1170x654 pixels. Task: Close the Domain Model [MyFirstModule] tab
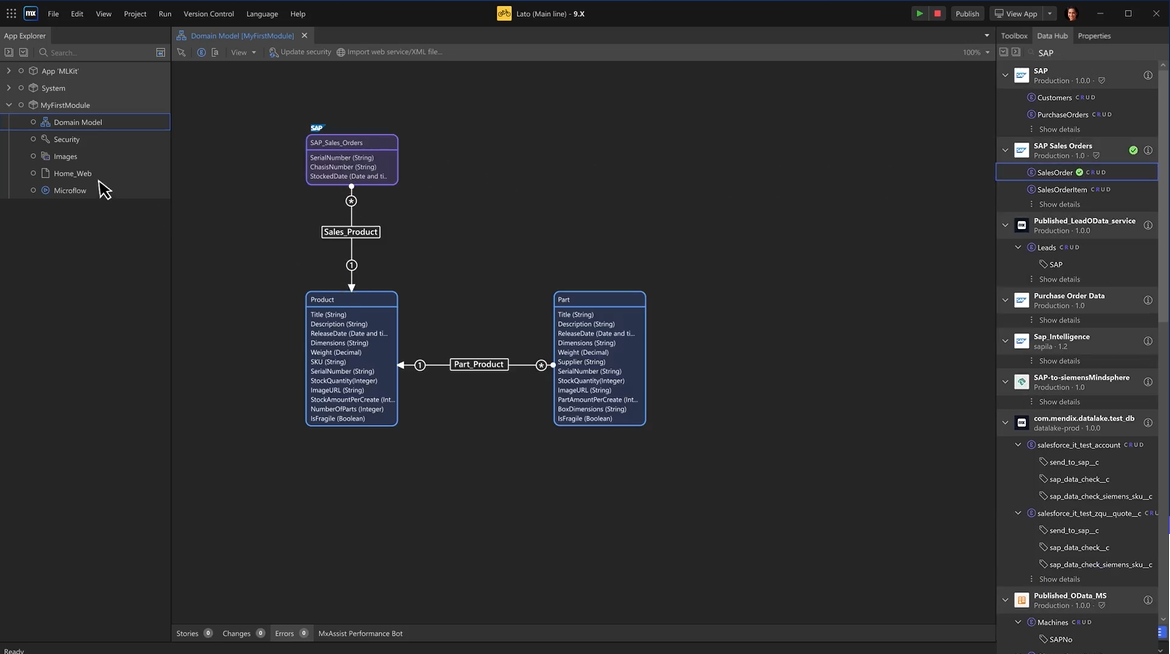(x=304, y=36)
